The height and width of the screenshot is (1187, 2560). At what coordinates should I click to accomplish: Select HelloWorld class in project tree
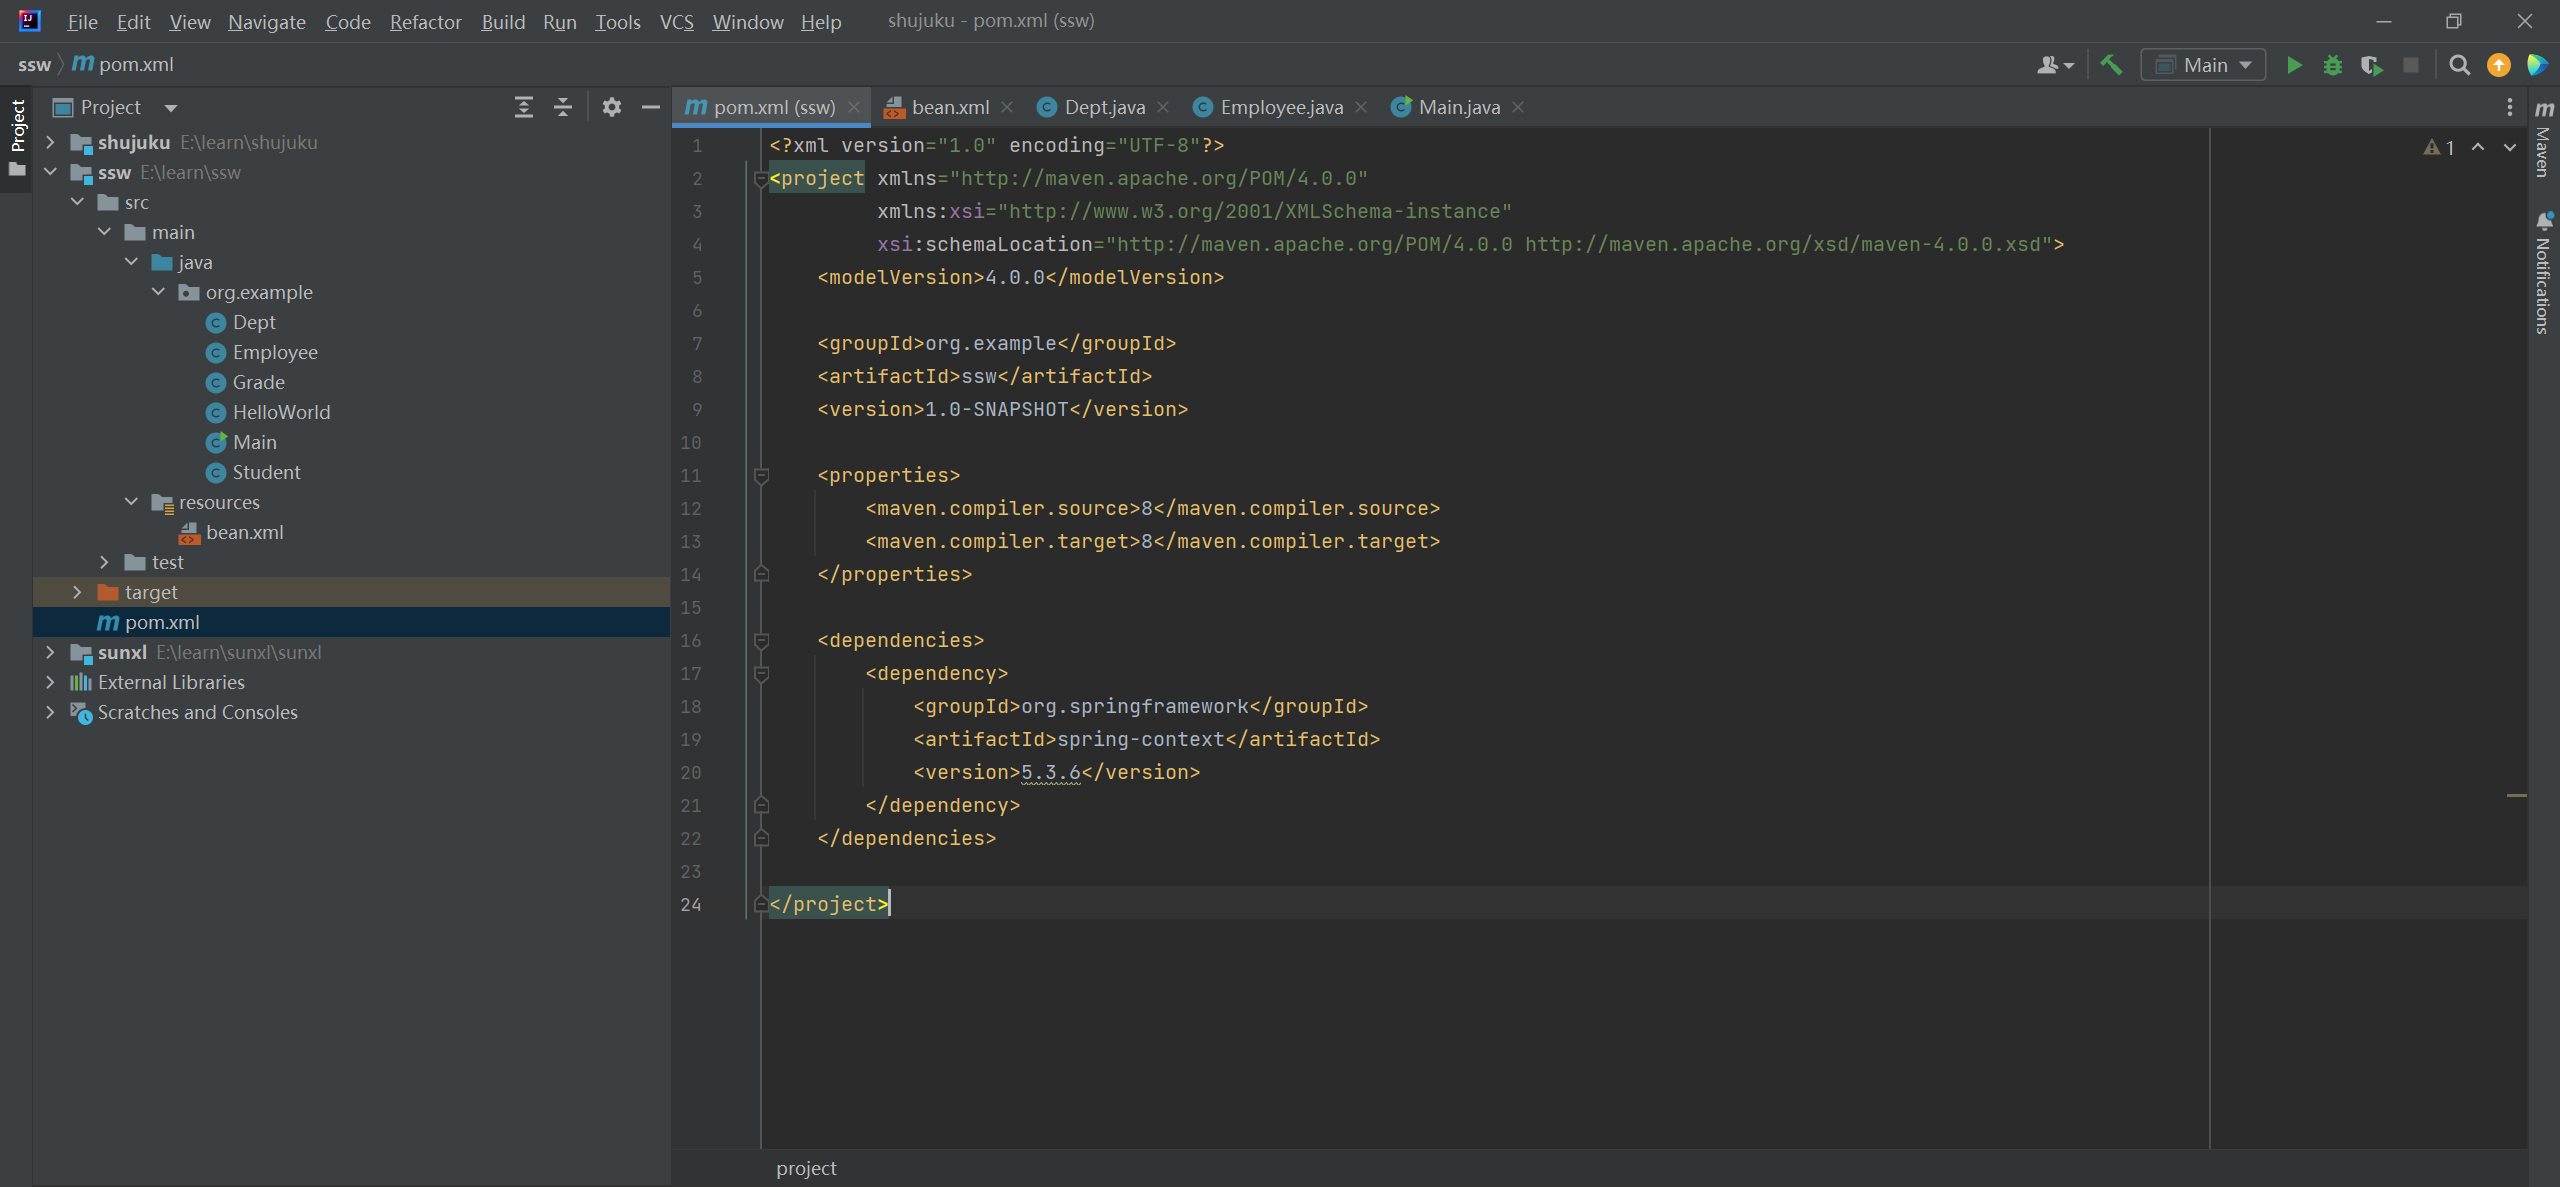(x=281, y=412)
